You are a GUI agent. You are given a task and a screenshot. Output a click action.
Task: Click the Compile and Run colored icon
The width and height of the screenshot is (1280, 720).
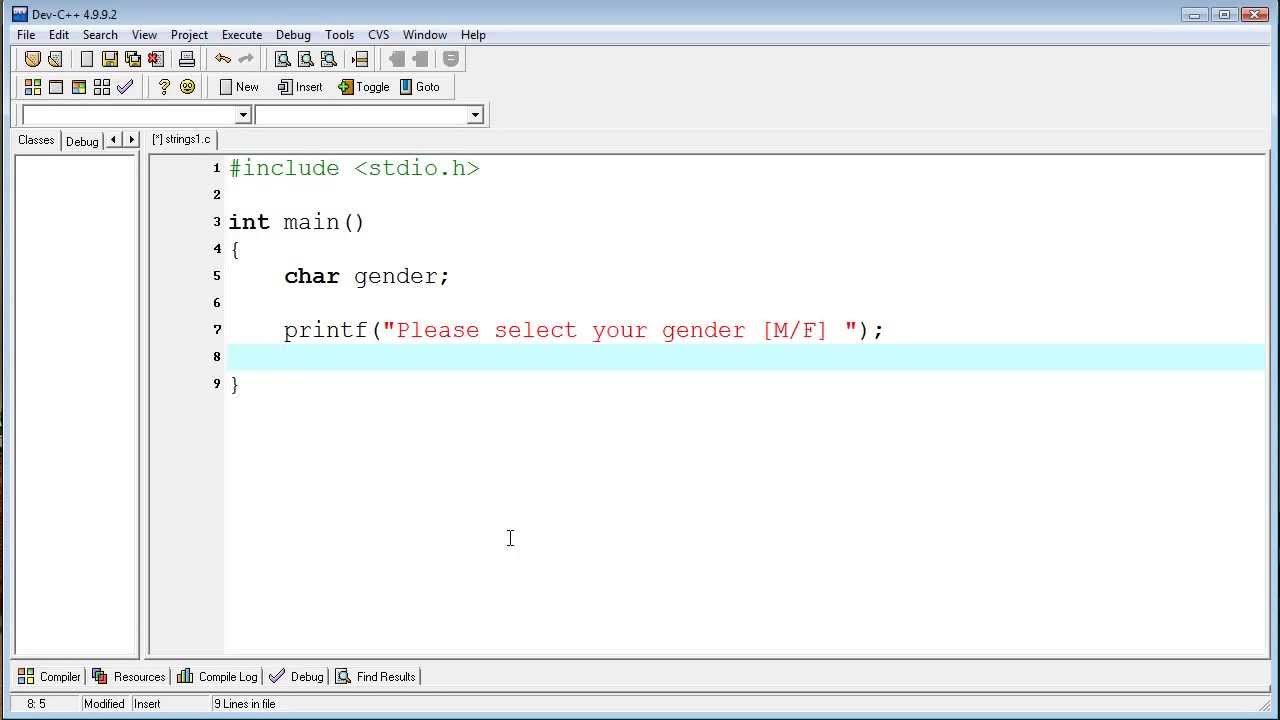point(79,87)
